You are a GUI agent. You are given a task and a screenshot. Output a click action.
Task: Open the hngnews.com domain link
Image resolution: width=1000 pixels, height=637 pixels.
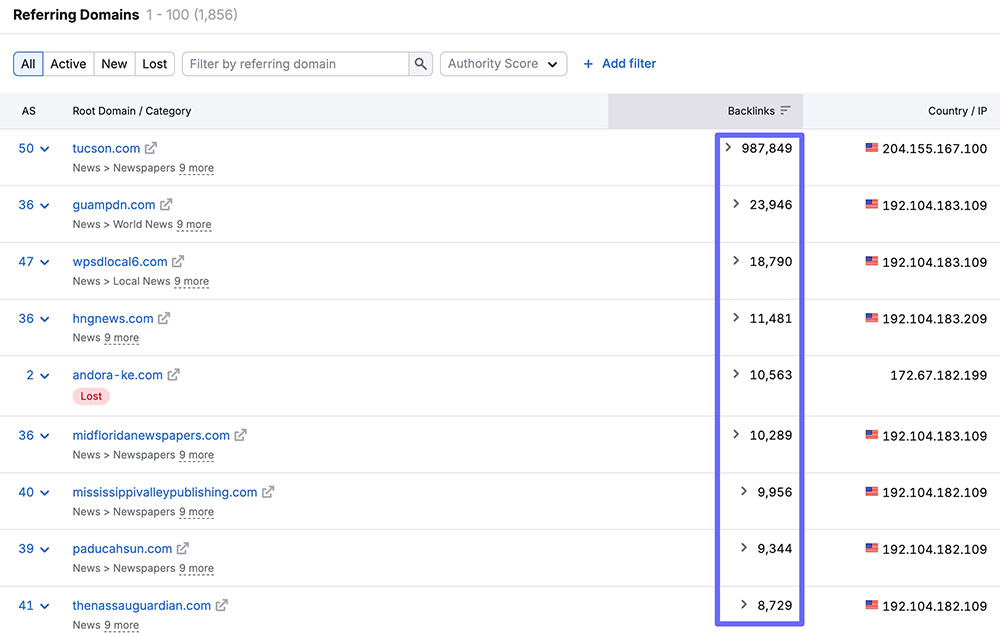[x=113, y=318]
